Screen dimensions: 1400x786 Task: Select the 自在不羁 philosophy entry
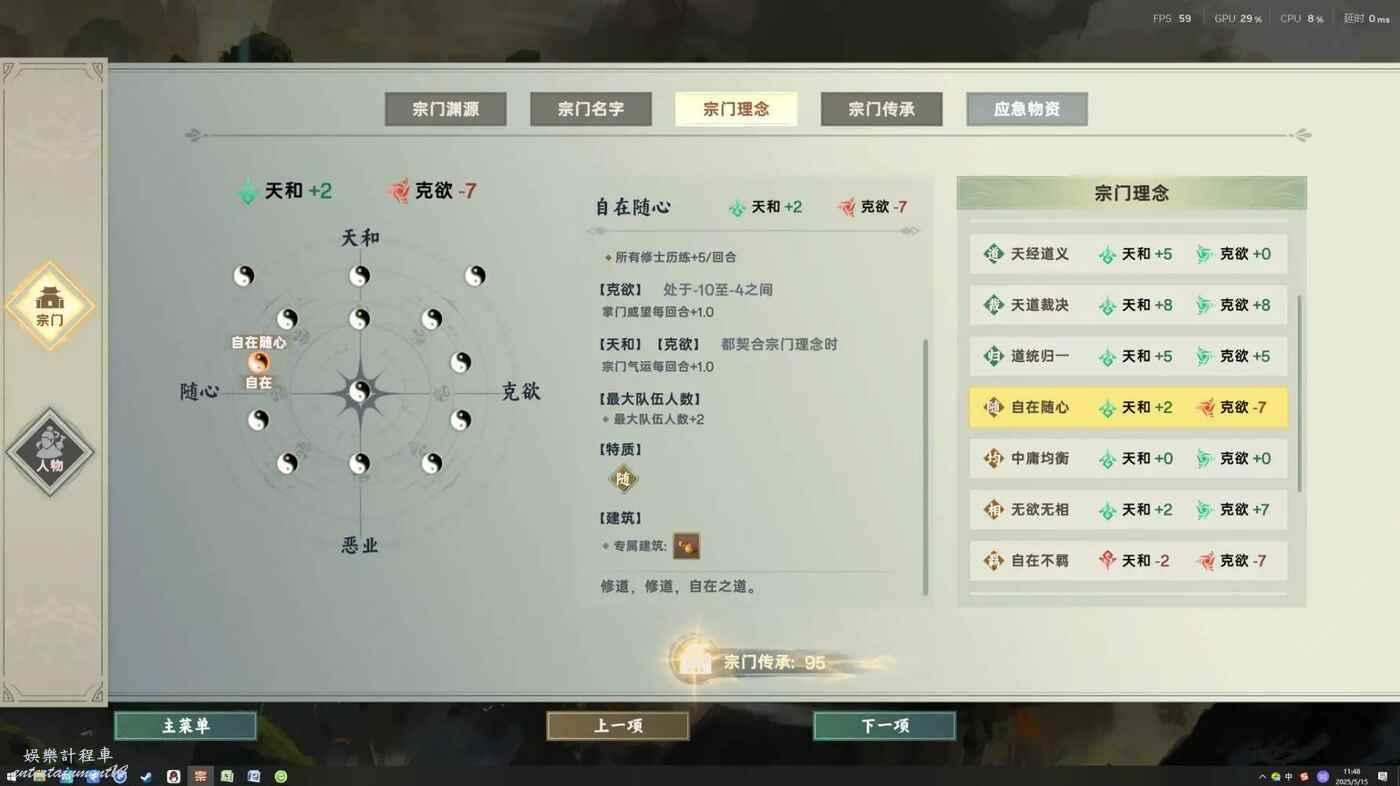point(1128,560)
